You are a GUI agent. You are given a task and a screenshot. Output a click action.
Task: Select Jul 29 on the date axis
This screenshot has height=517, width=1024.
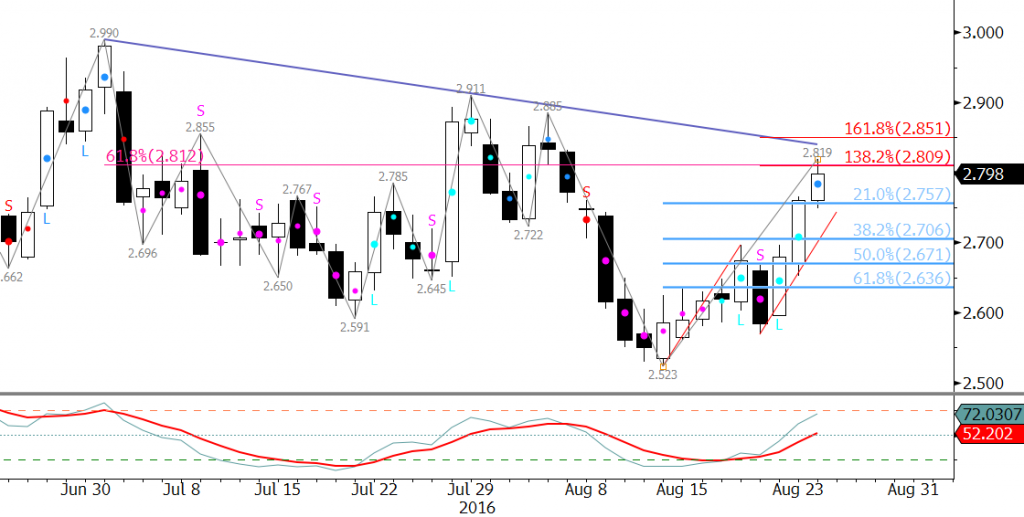(470, 489)
